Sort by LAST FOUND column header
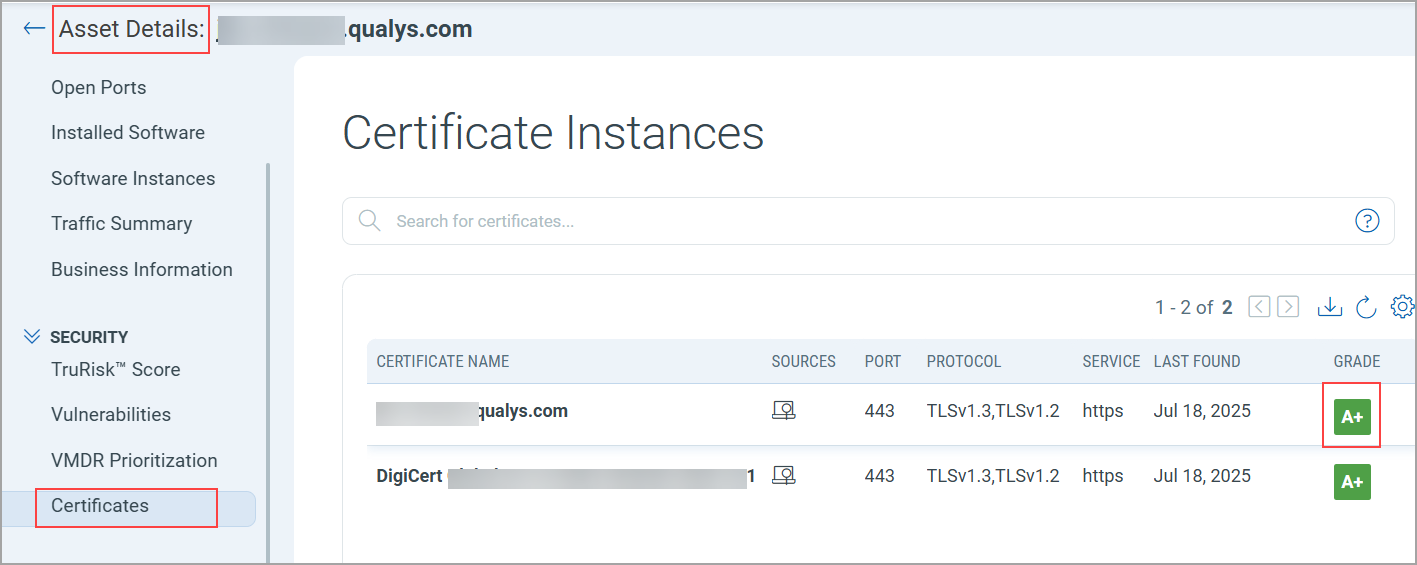This screenshot has height=565, width=1417. [x=1197, y=361]
